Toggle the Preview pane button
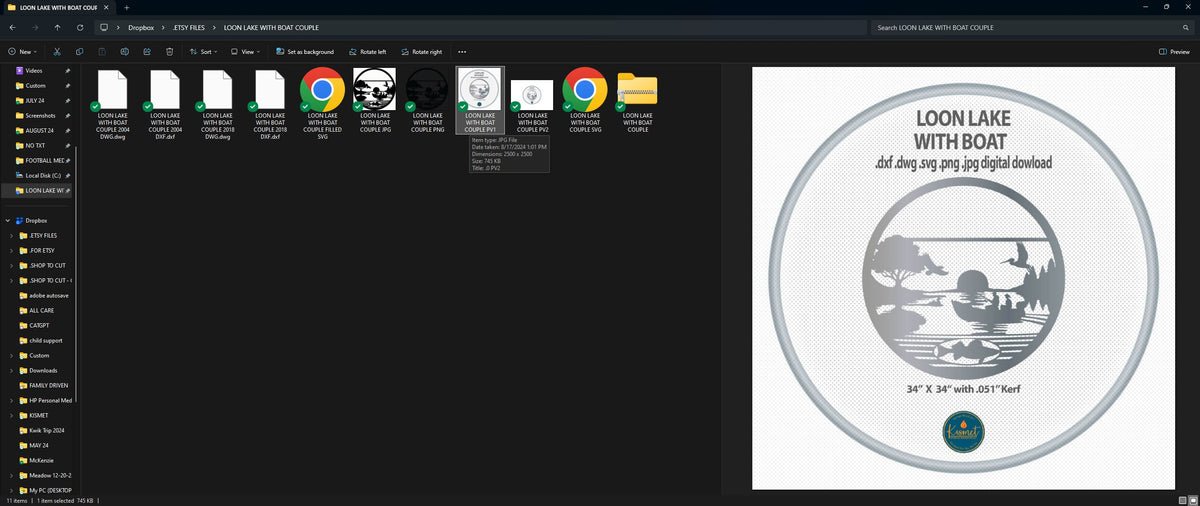The image size is (1200, 506). [1175, 51]
